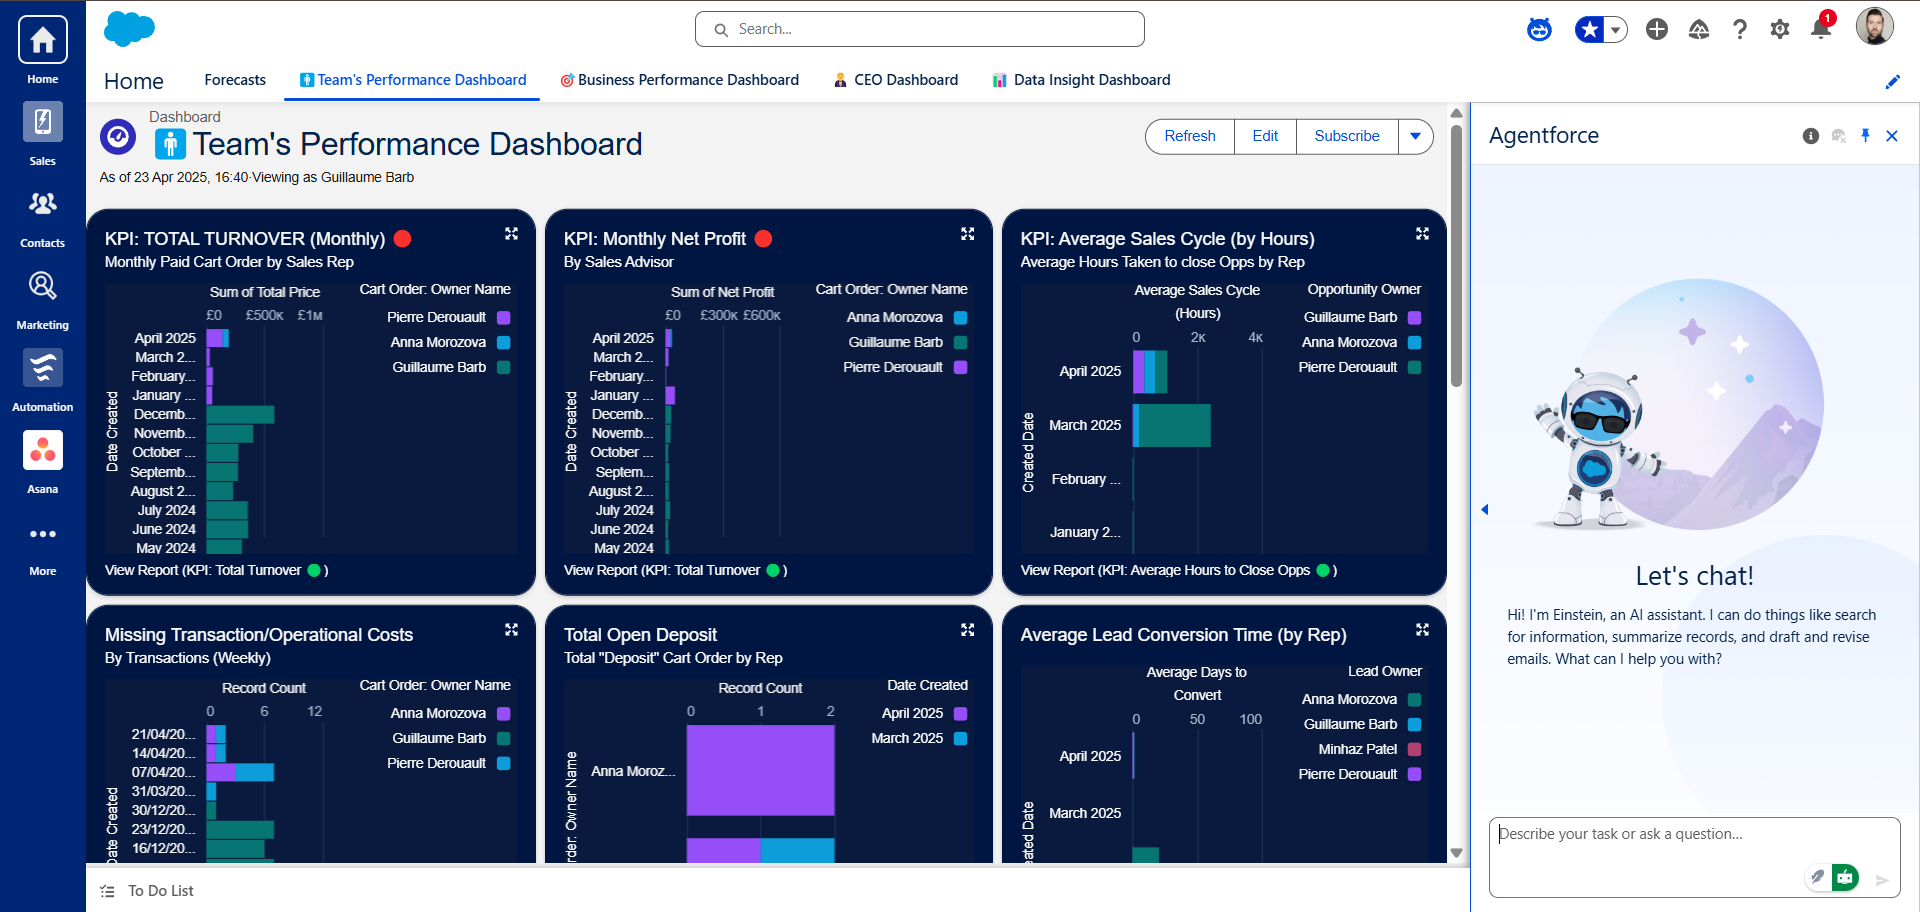Click the green Agentforce bot icon in input
Image resolution: width=1920 pixels, height=912 pixels.
1845,878
